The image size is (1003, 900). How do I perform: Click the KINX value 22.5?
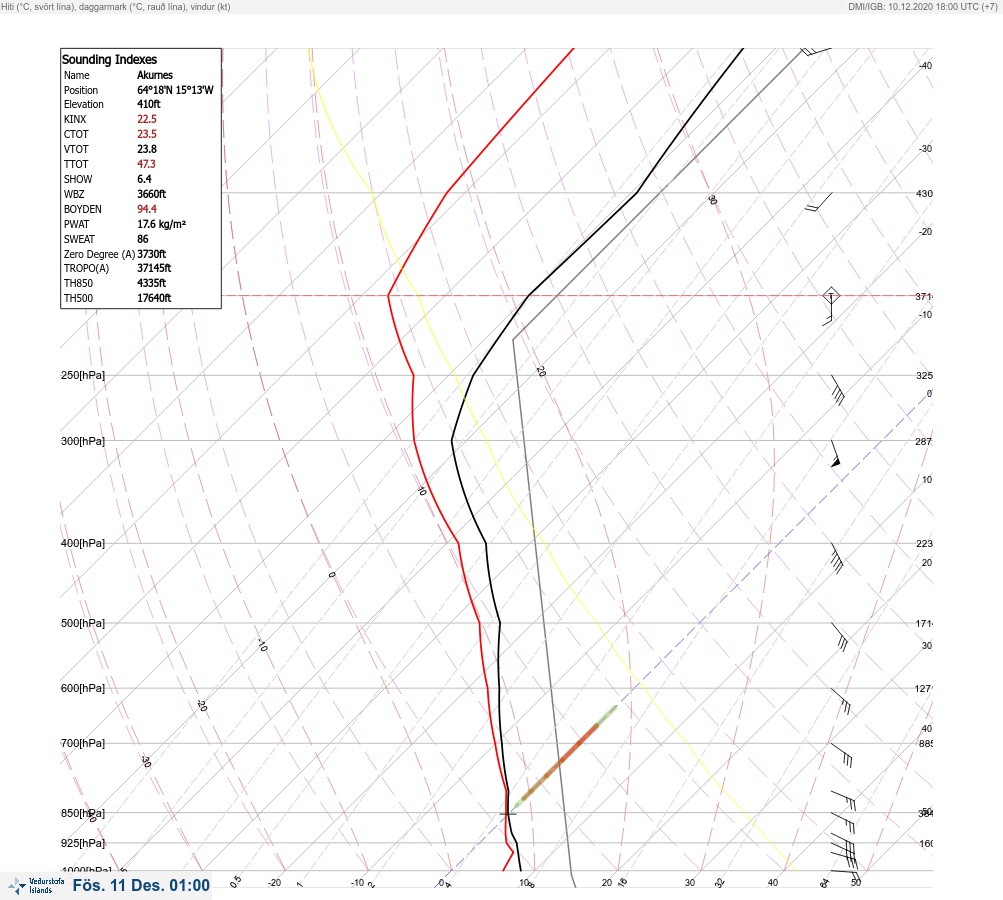(x=146, y=119)
